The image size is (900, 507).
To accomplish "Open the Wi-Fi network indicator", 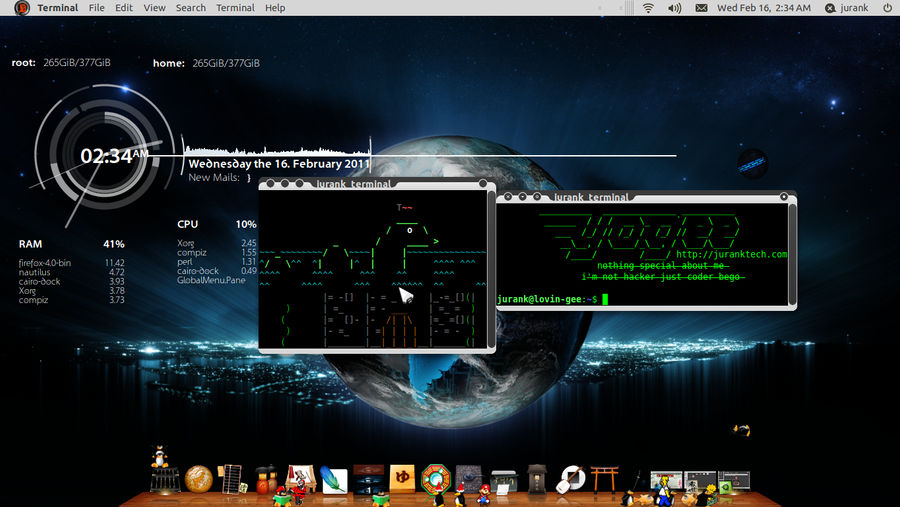I will [648, 8].
